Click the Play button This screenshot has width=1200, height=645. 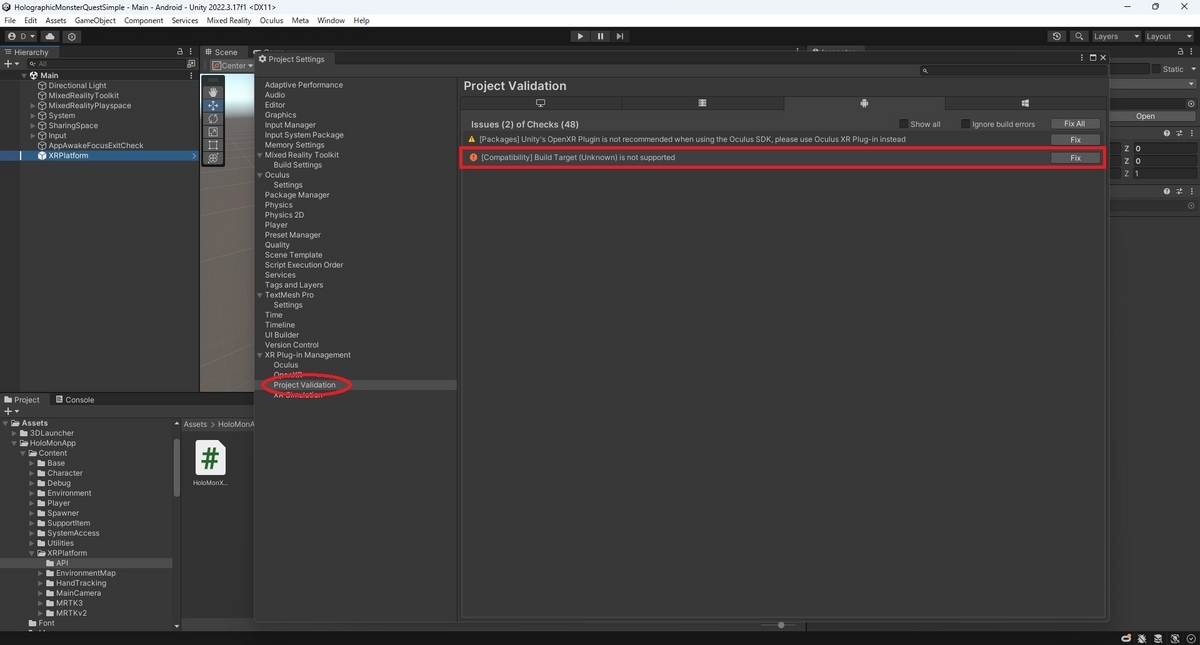pos(580,36)
